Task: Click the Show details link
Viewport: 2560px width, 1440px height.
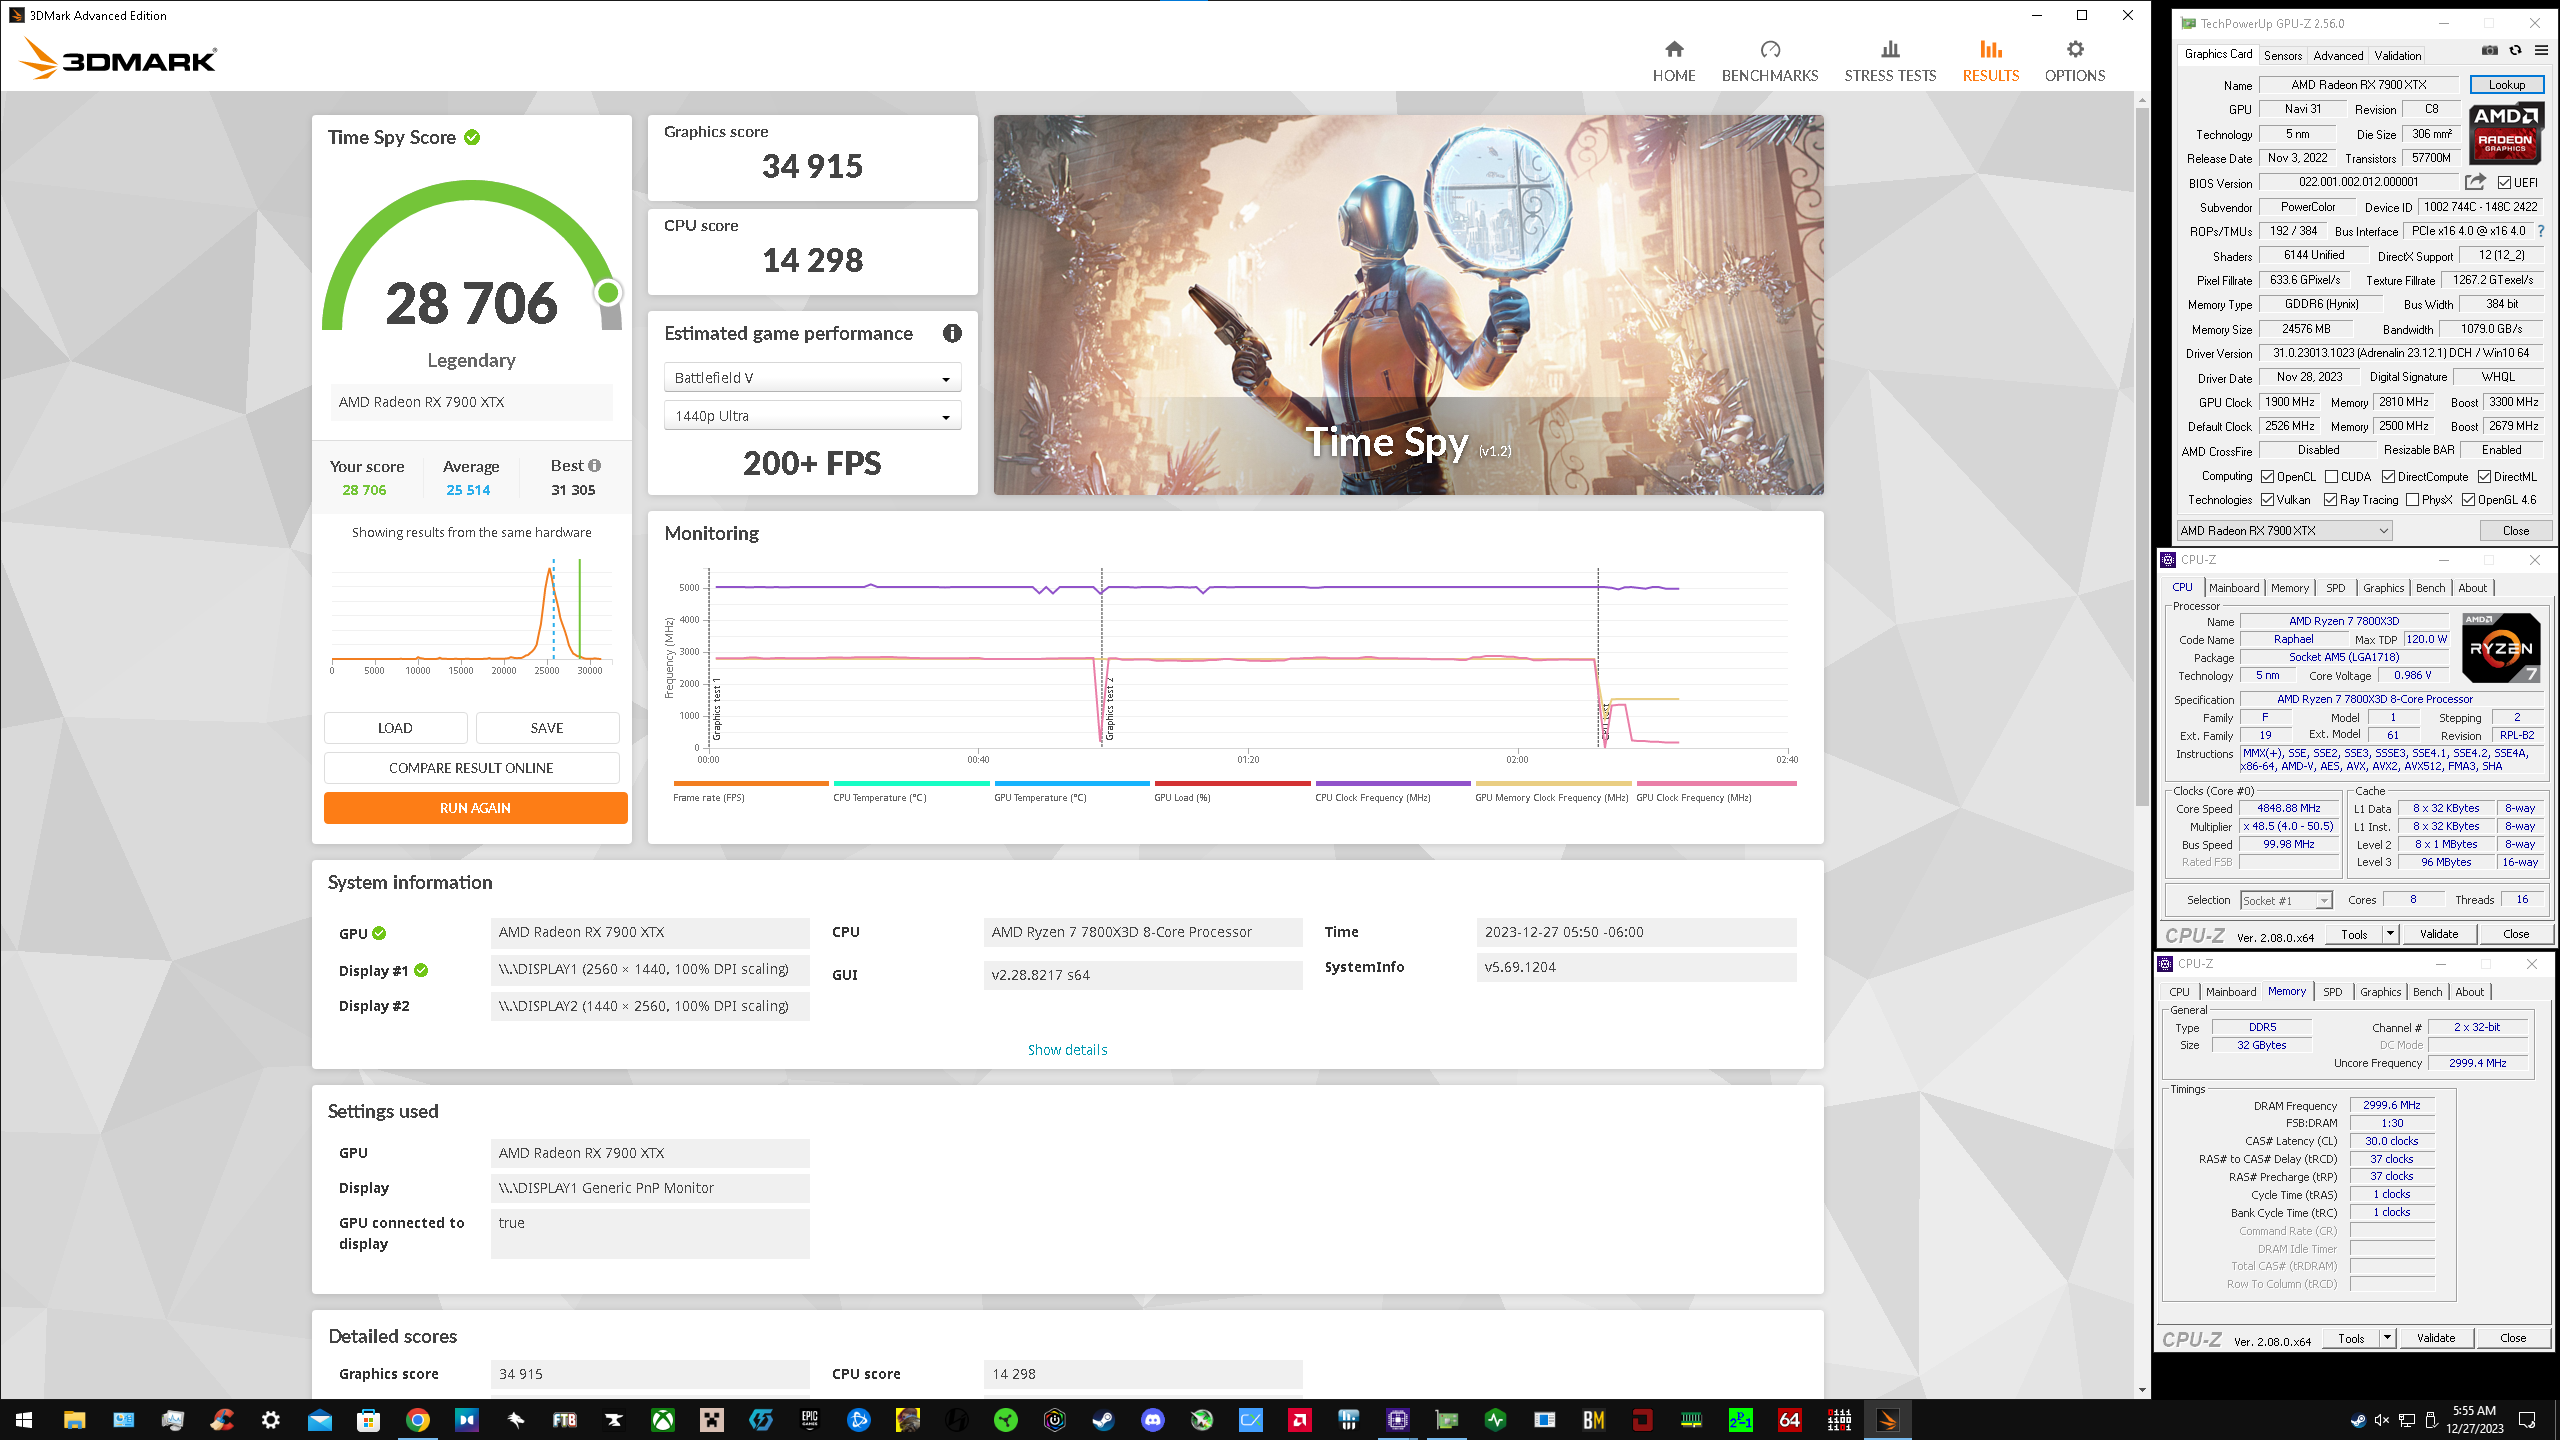Action: tap(1067, 1050)
